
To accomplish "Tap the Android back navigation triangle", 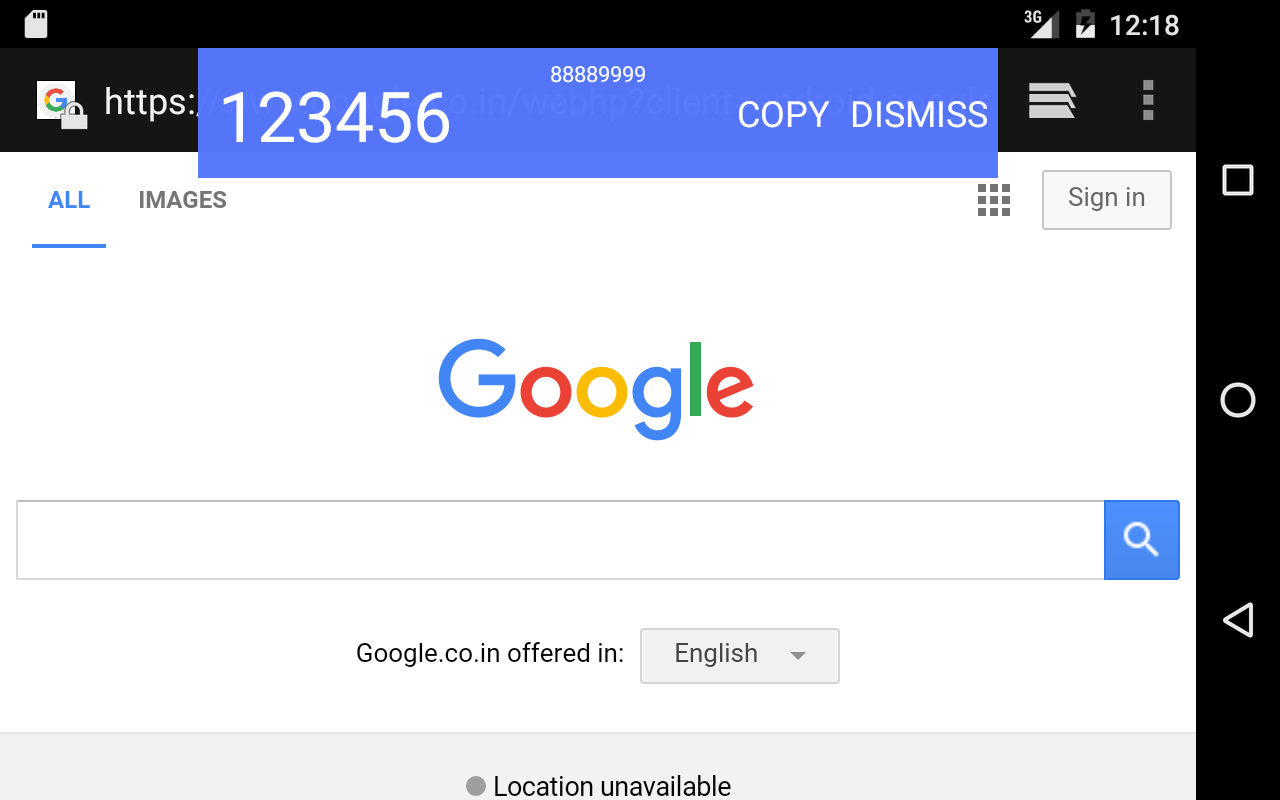I will tap(1238, 620).
